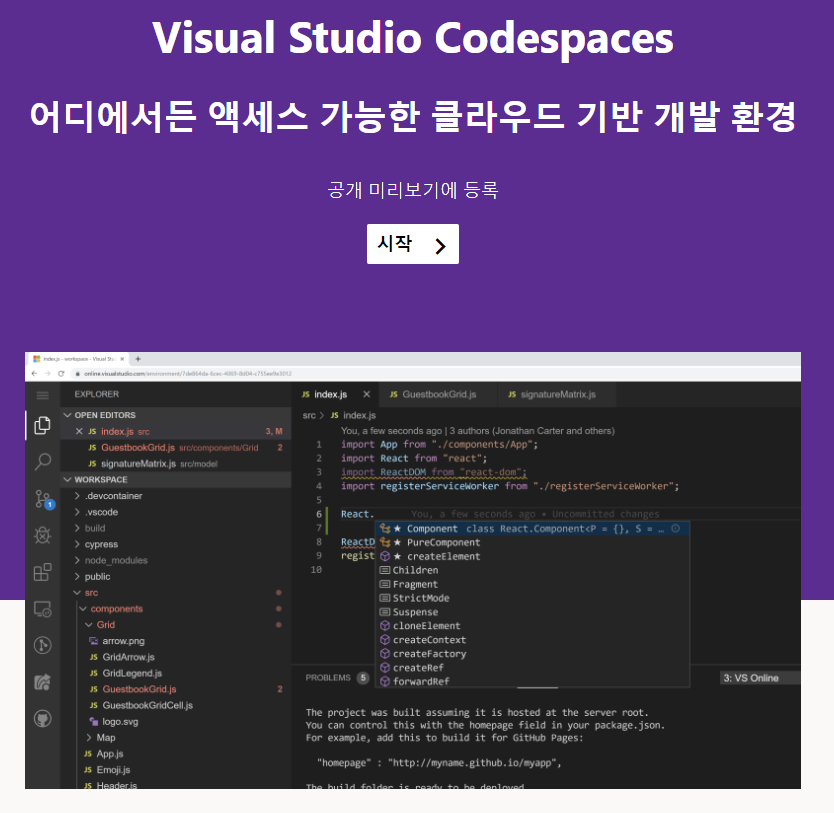The width and height of the screenshot is (834, 813).
Task: Click the 시작 start button
Action: 412,244
